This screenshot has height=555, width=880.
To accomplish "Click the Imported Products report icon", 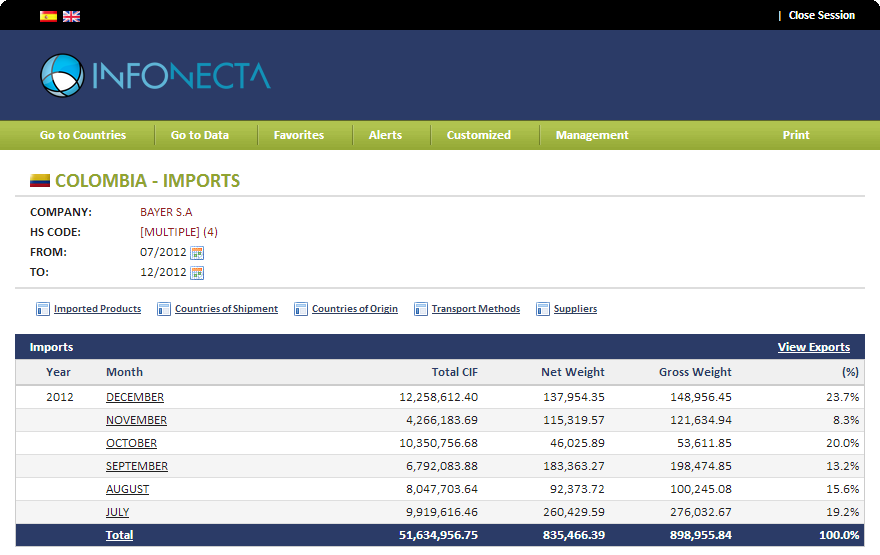I will pyautogui.click(x=43, y=309).
